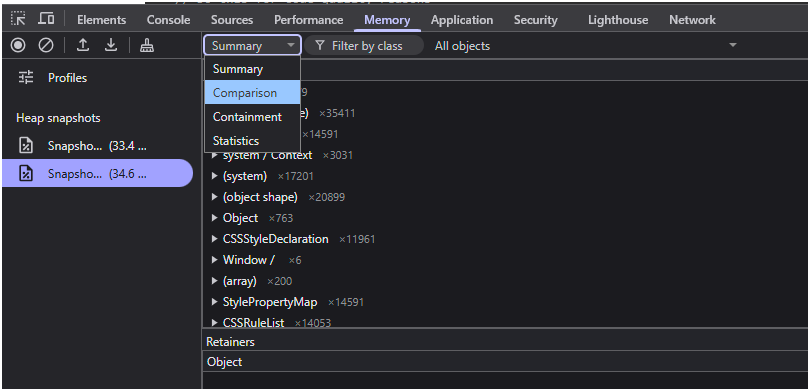Open the Console tab
Viewport: 810px width, 391px height.
(x=168, y=20)
